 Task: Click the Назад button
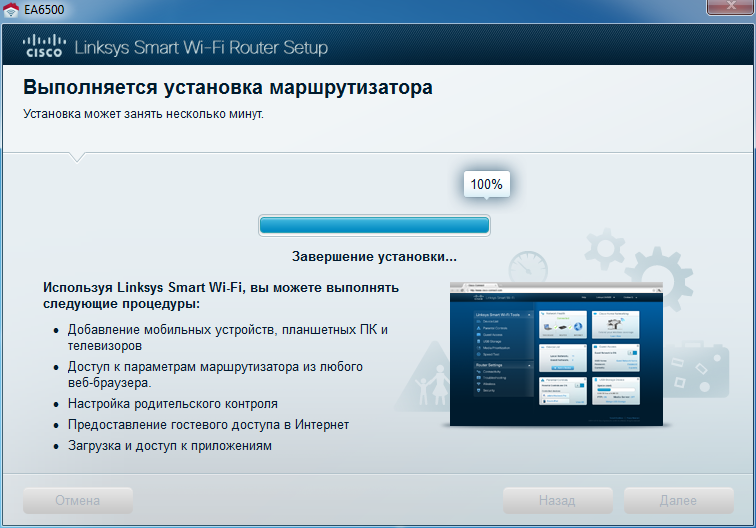(x=557, y=500)
